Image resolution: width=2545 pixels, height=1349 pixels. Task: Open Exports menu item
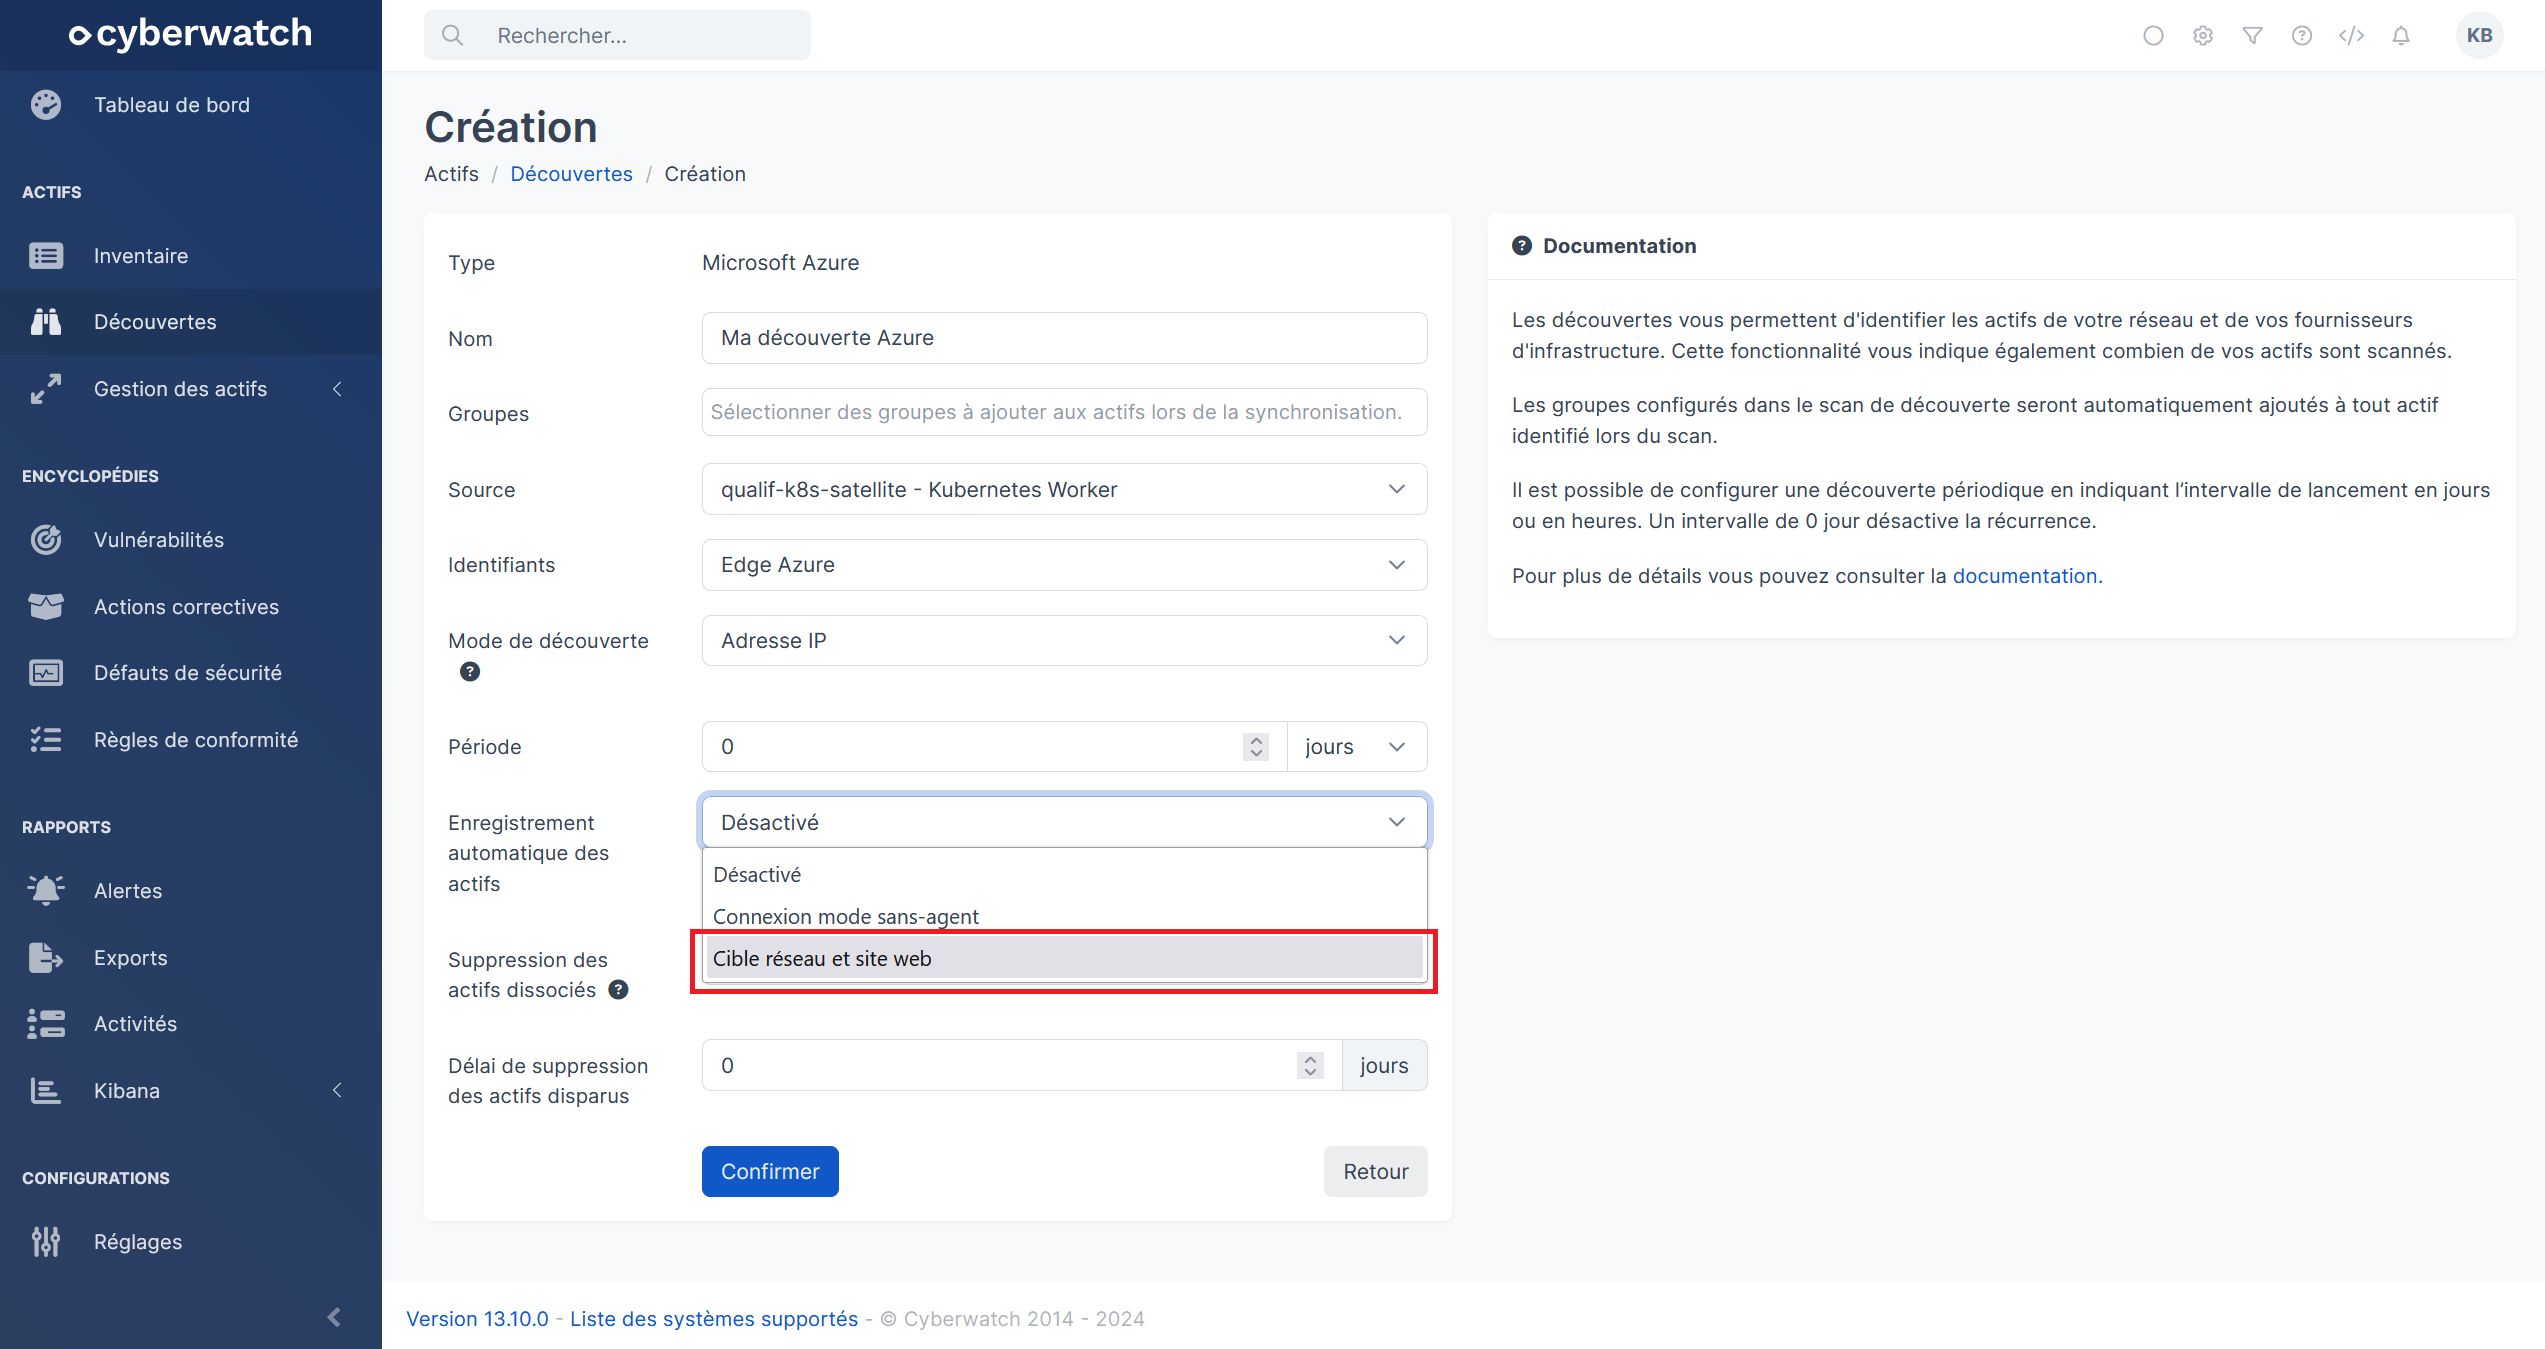[190, 958]
